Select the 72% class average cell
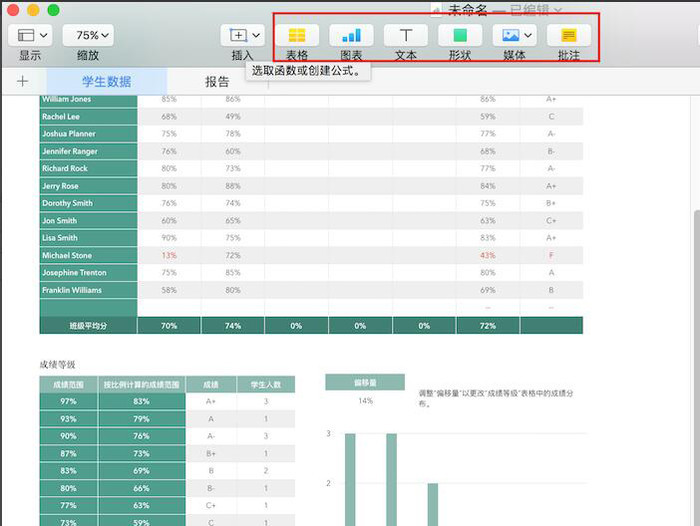The height and width of the screenshot is (526, 700). click(x=488, y=326)
